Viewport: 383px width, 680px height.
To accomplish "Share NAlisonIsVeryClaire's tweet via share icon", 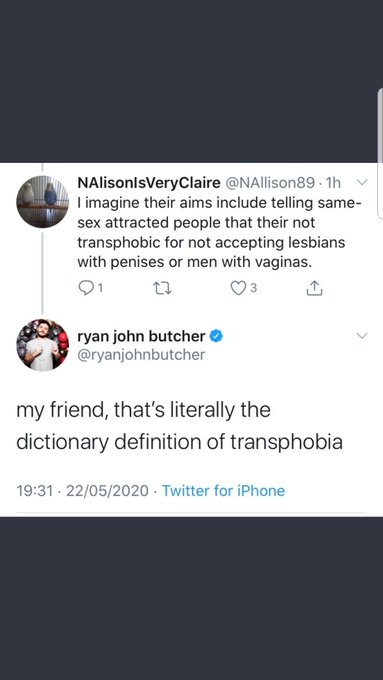I will pyautogui.click(x=314, y=288).
